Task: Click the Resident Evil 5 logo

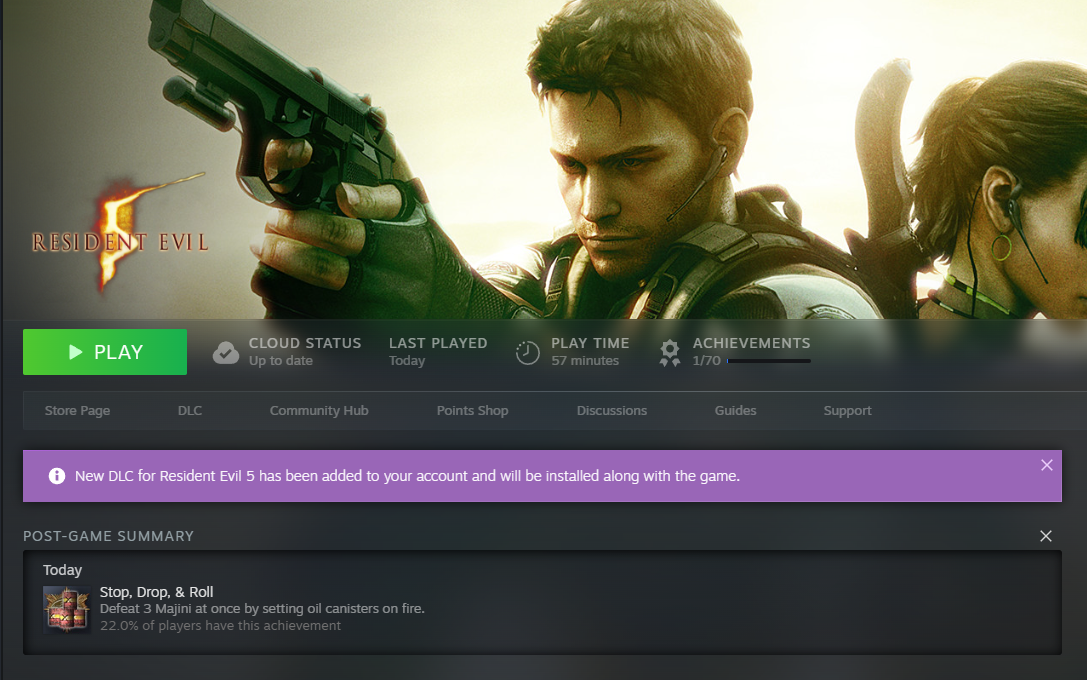Action: [x=120, y=234]
